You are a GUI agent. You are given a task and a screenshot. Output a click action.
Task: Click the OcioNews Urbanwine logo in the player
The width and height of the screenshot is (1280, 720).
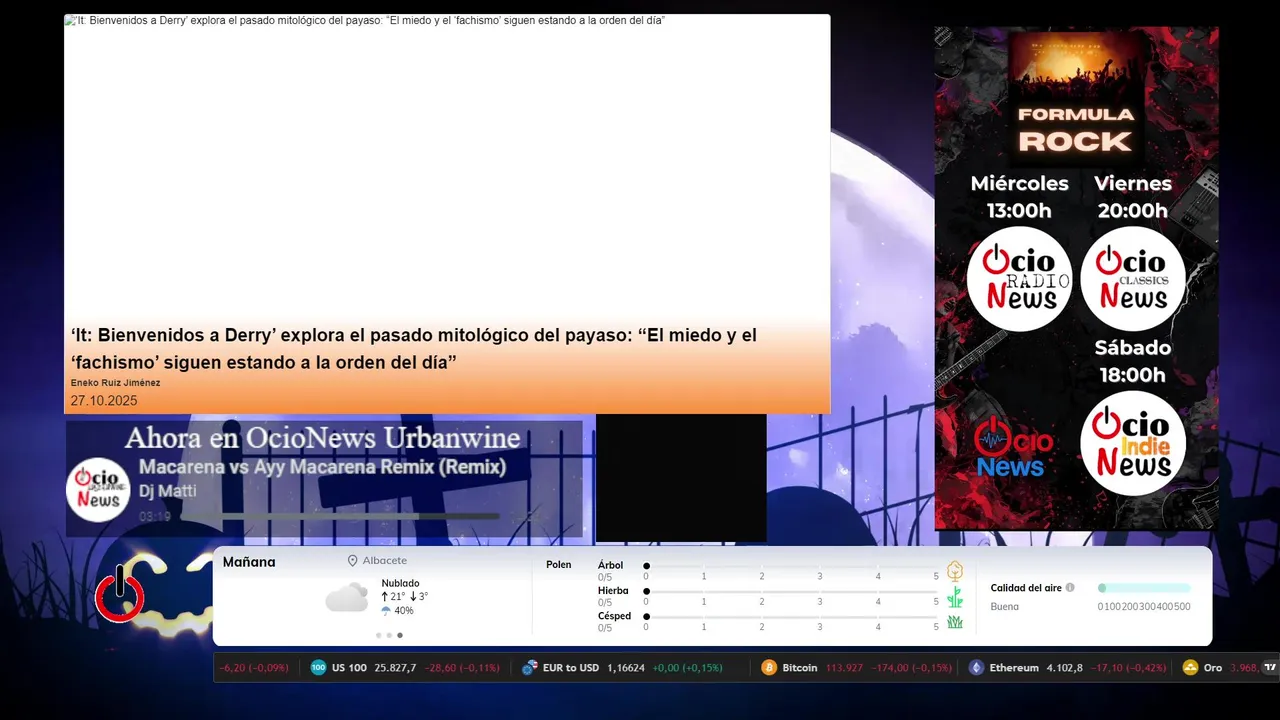point(98,490)
